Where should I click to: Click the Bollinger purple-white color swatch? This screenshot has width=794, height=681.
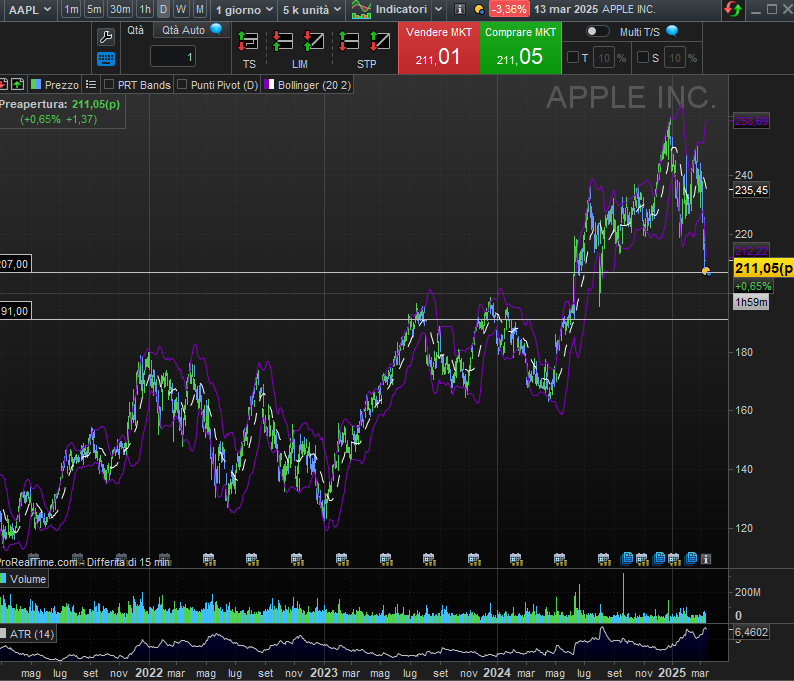pyautogui.click(x=269, y=84)
